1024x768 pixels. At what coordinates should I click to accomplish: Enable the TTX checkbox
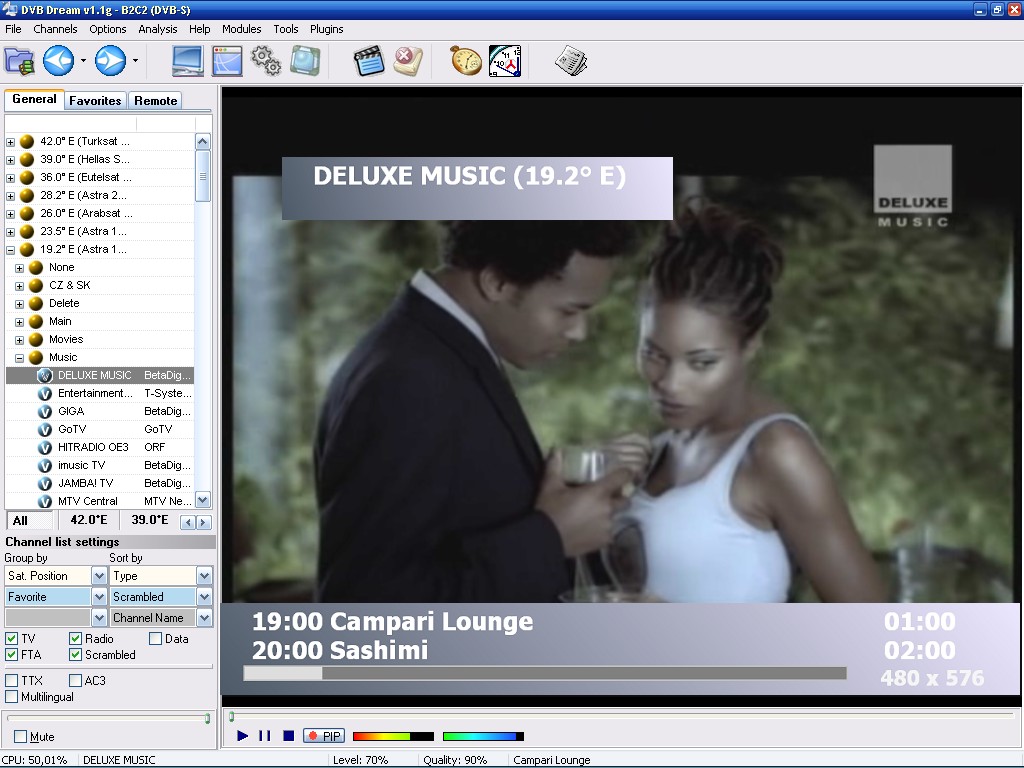click(11, 680)
